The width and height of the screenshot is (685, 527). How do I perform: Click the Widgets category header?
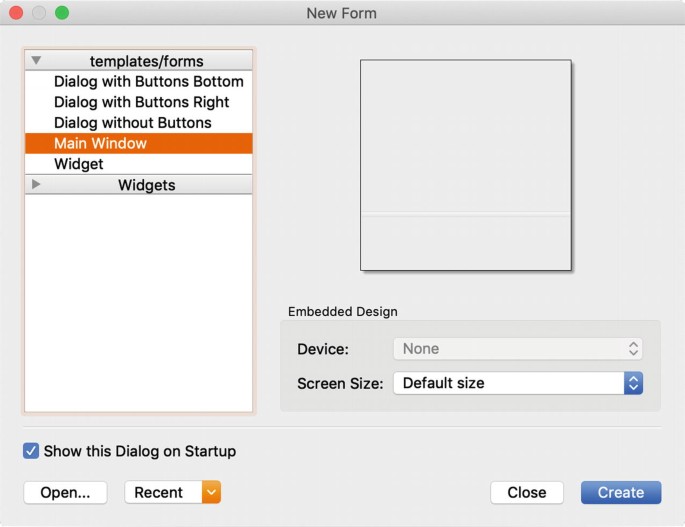[x=146, y=185]
